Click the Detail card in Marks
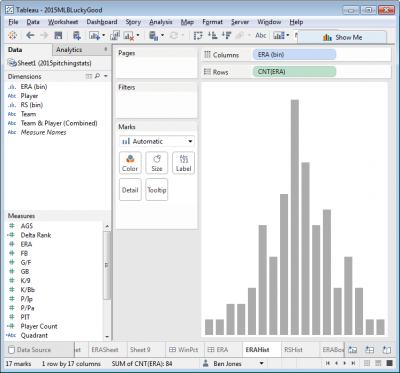The image size is (400, 373). coord(130,190)
